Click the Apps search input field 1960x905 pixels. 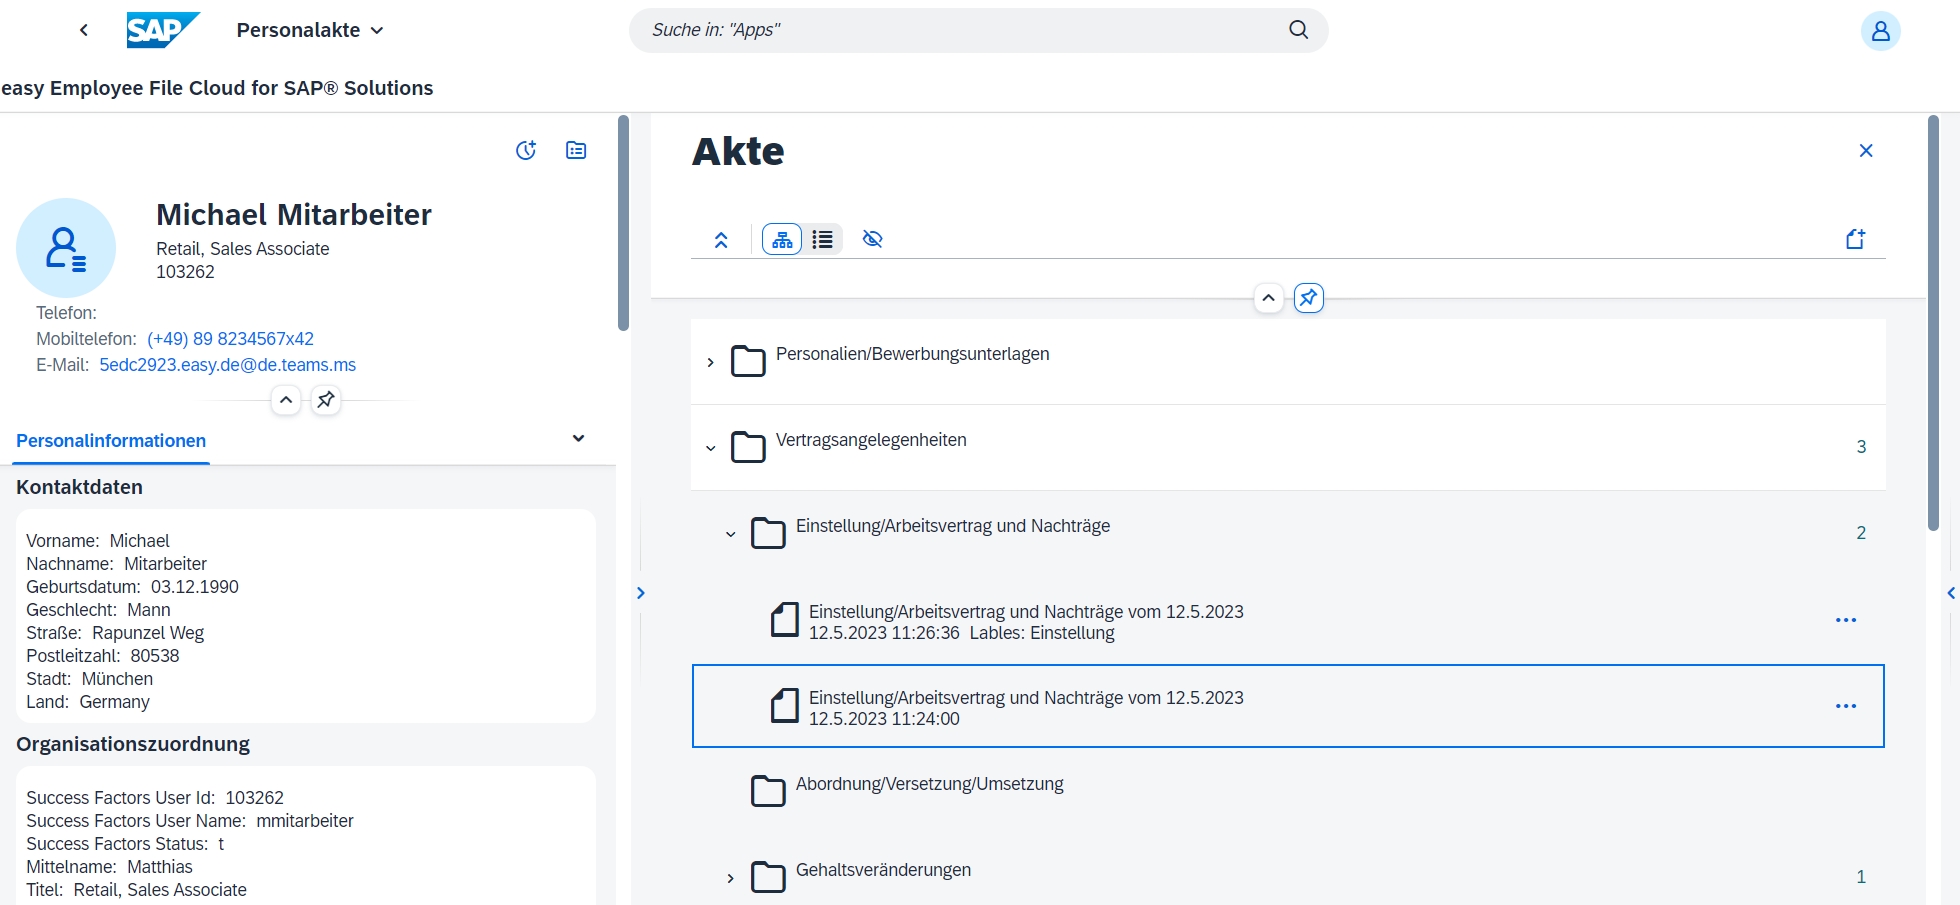[x=960, y=30]
